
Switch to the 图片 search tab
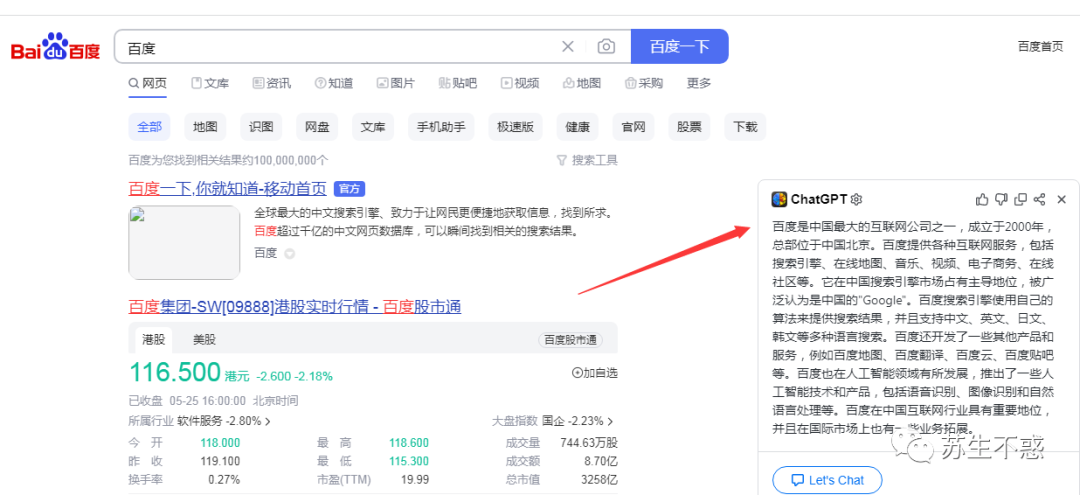point(395,83)
